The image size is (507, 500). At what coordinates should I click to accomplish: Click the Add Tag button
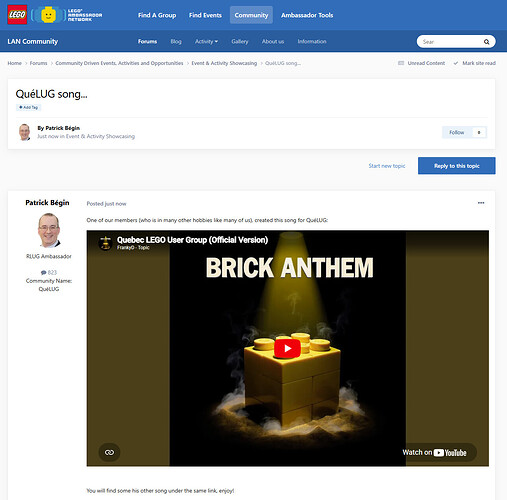(x=28, y=107)
